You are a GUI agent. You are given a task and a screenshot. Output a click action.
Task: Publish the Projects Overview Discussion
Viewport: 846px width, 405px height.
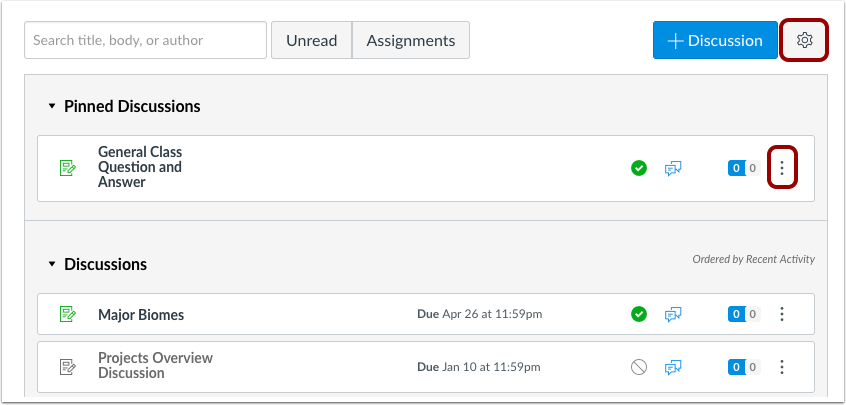pos(639,366)
